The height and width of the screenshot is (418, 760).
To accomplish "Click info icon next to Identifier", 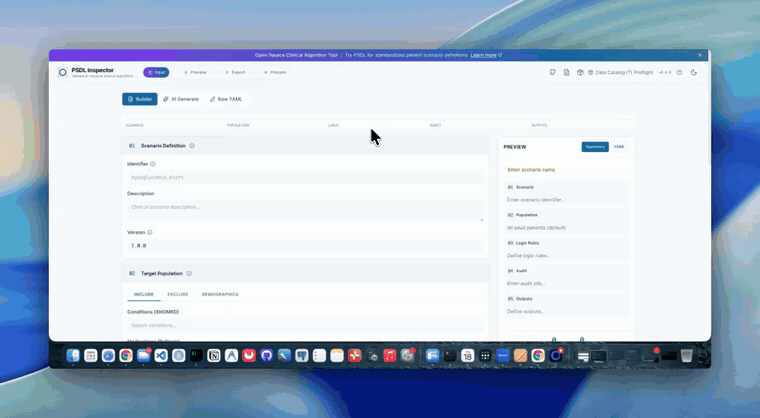I will (x=153, y=164).
